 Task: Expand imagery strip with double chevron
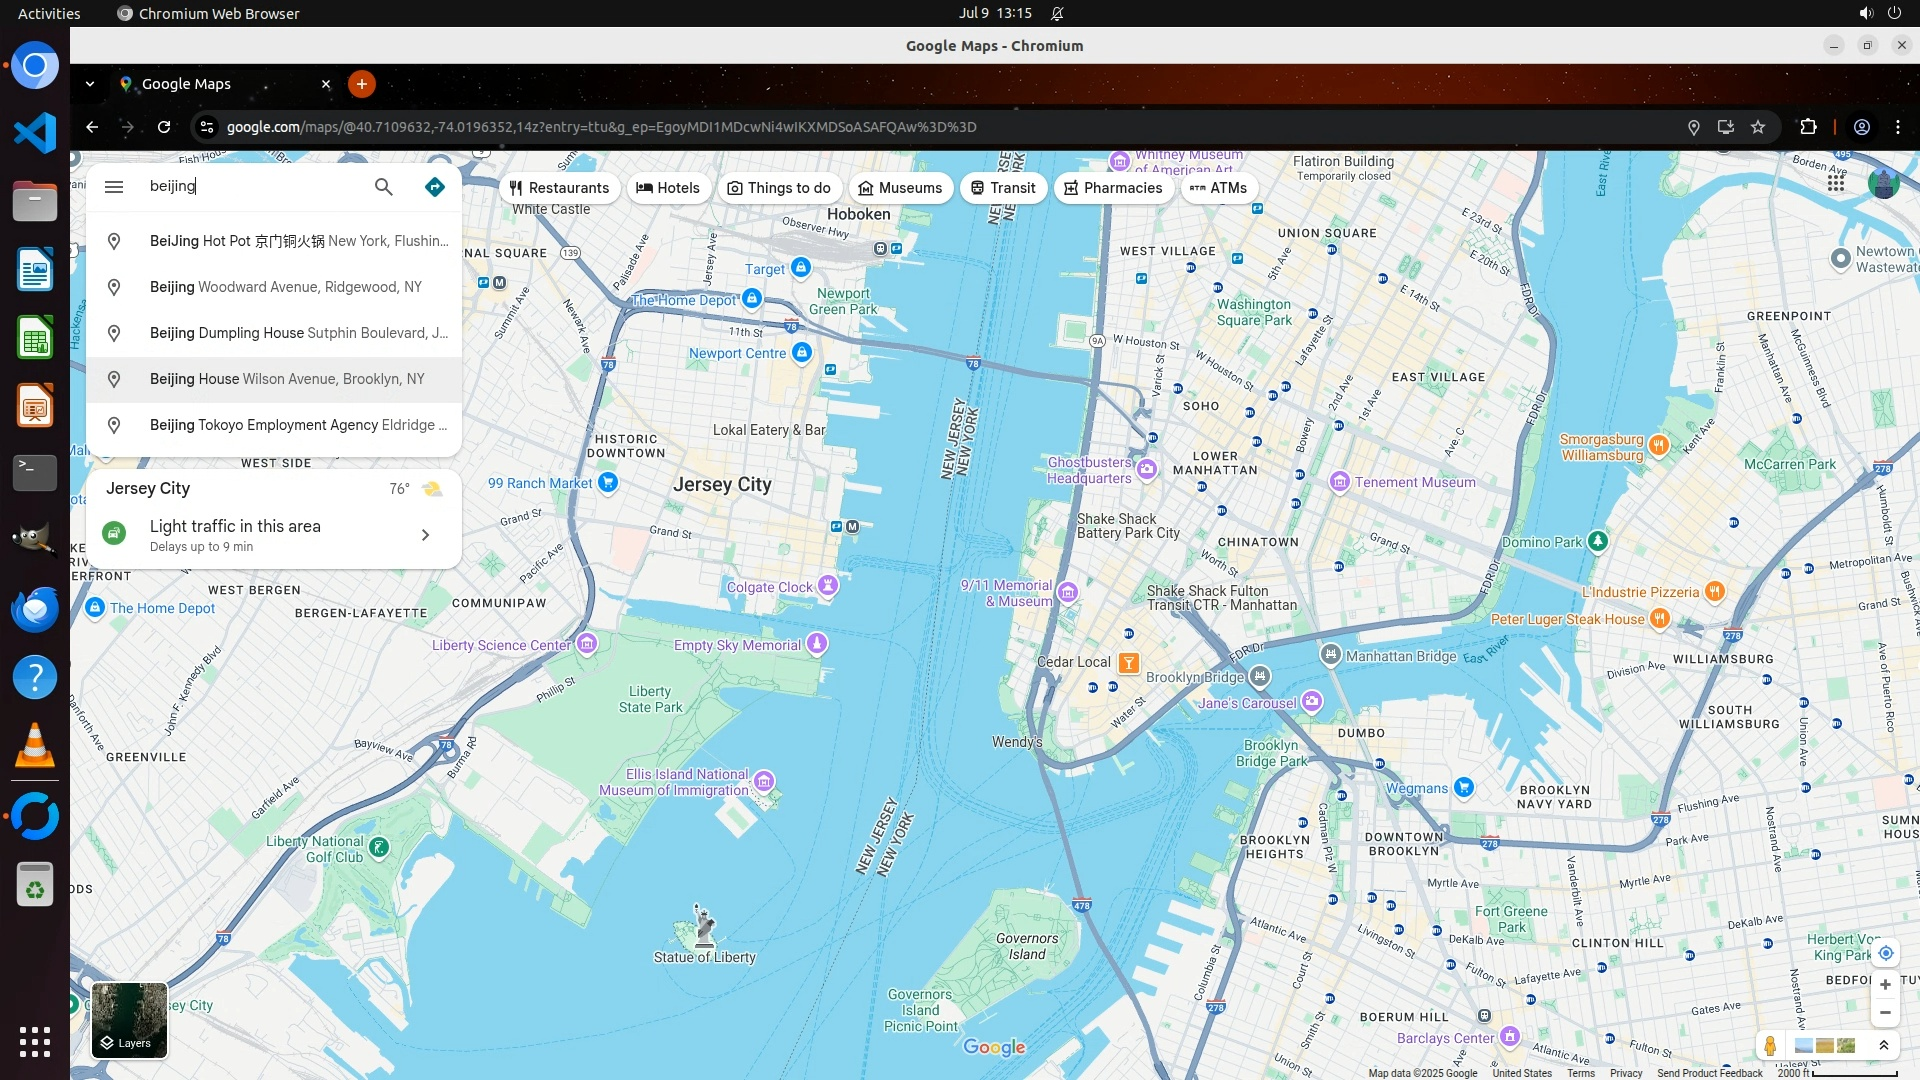(x=1884, y=1046)
